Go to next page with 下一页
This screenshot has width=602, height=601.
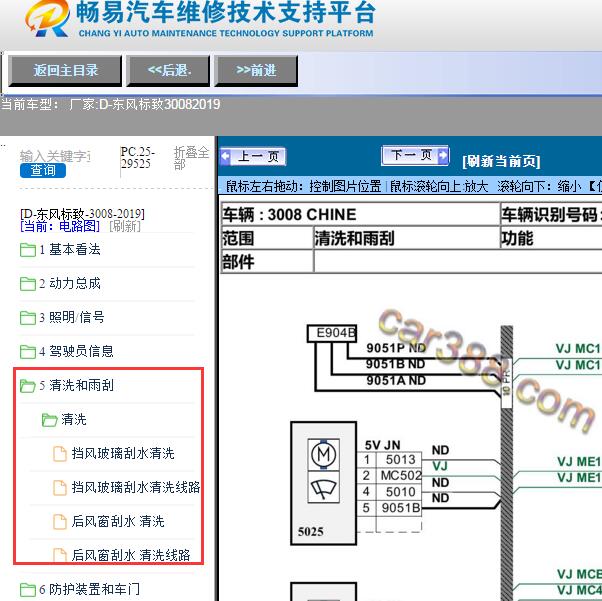pos(415,156)
